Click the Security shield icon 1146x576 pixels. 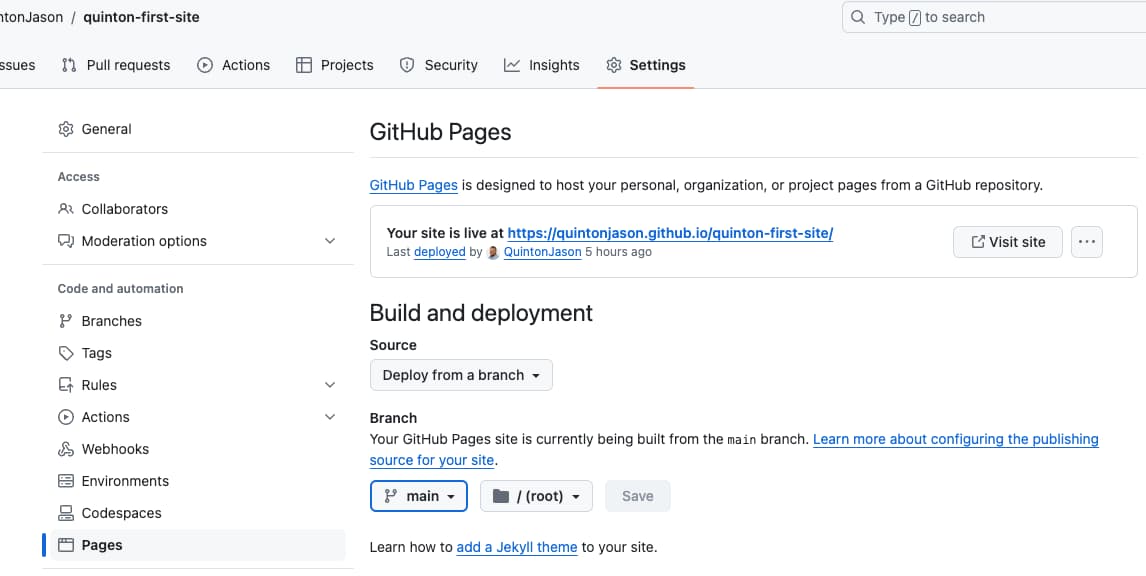pos(407,65)
